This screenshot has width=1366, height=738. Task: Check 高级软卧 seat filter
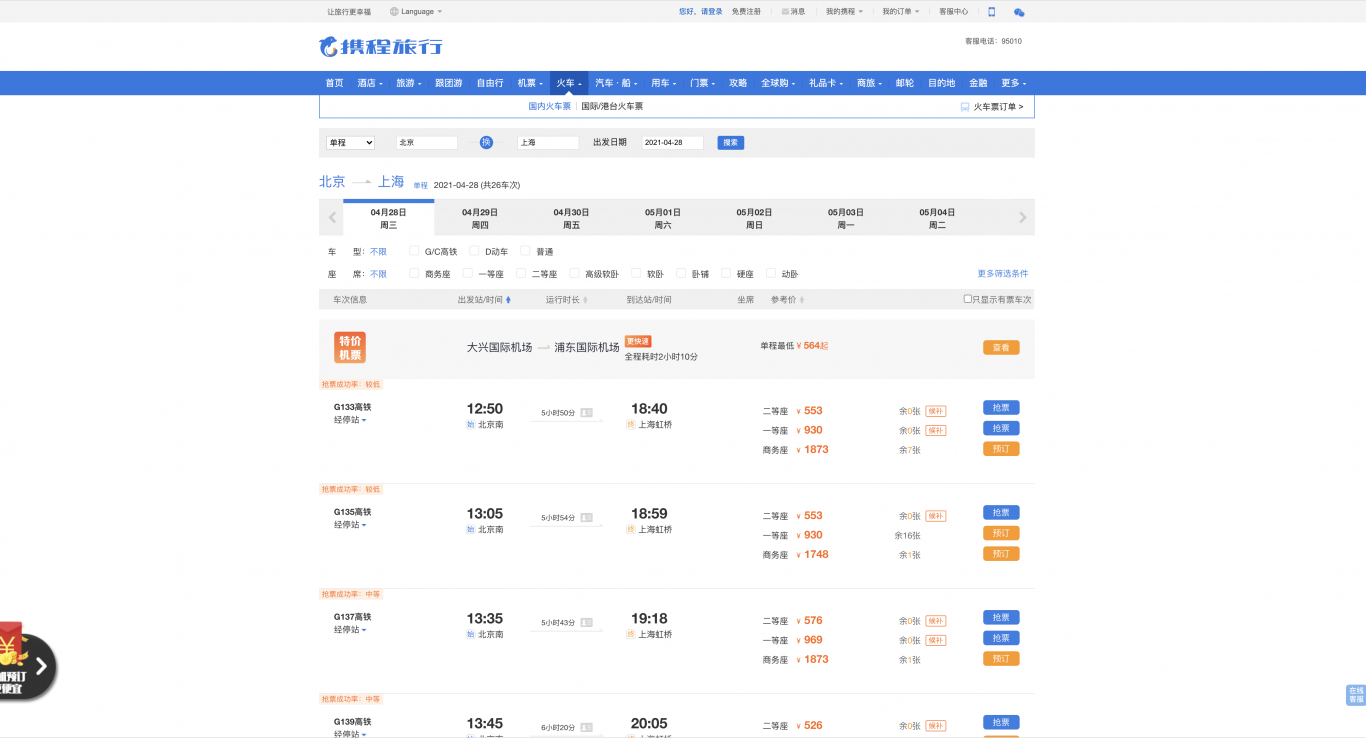(574, 273)
